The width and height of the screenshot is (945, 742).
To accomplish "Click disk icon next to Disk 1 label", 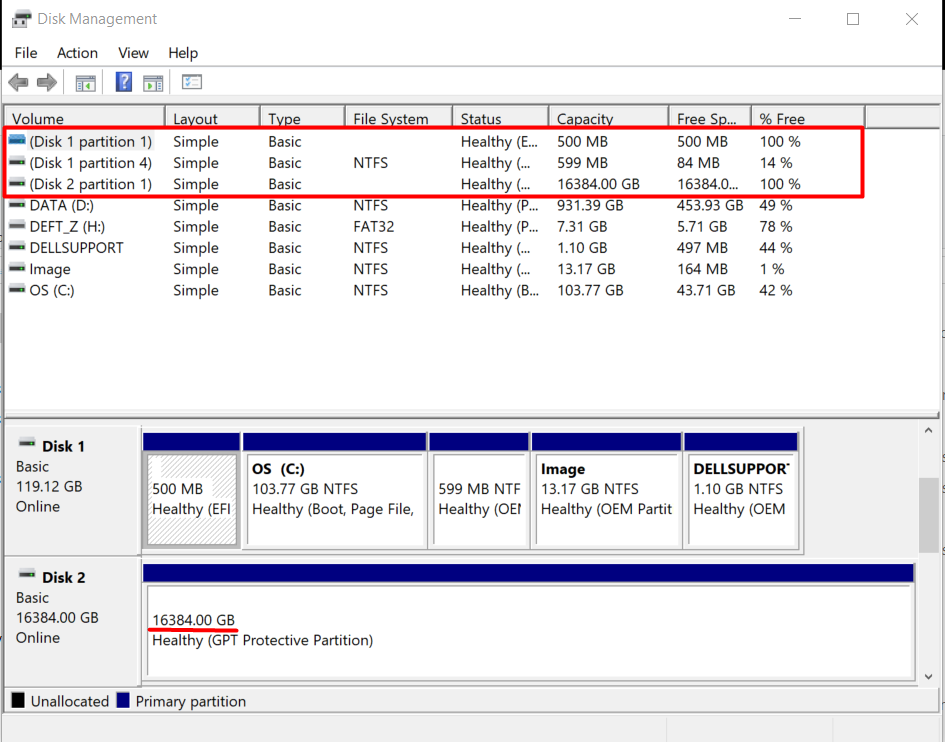I will (x=27, y=444).
